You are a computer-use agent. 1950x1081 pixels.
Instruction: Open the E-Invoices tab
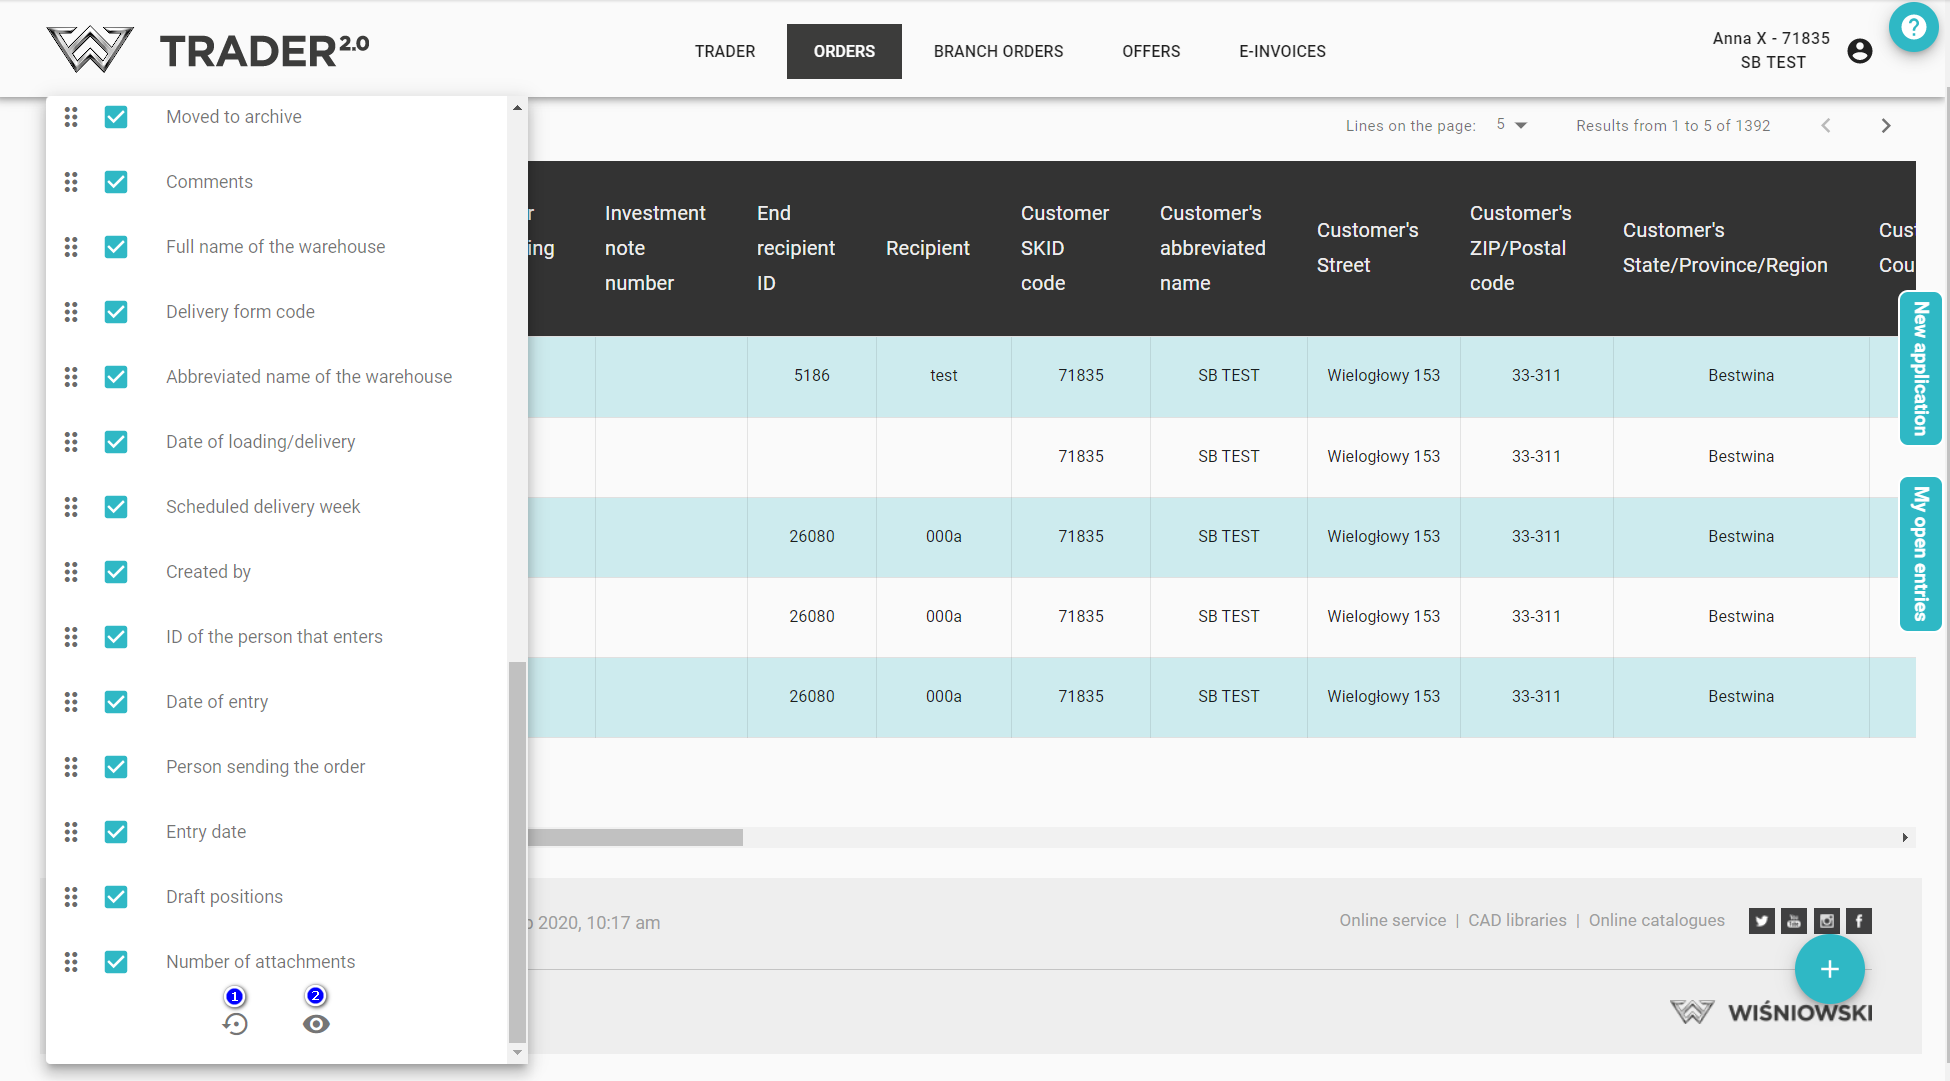[x=1282, y=51]
